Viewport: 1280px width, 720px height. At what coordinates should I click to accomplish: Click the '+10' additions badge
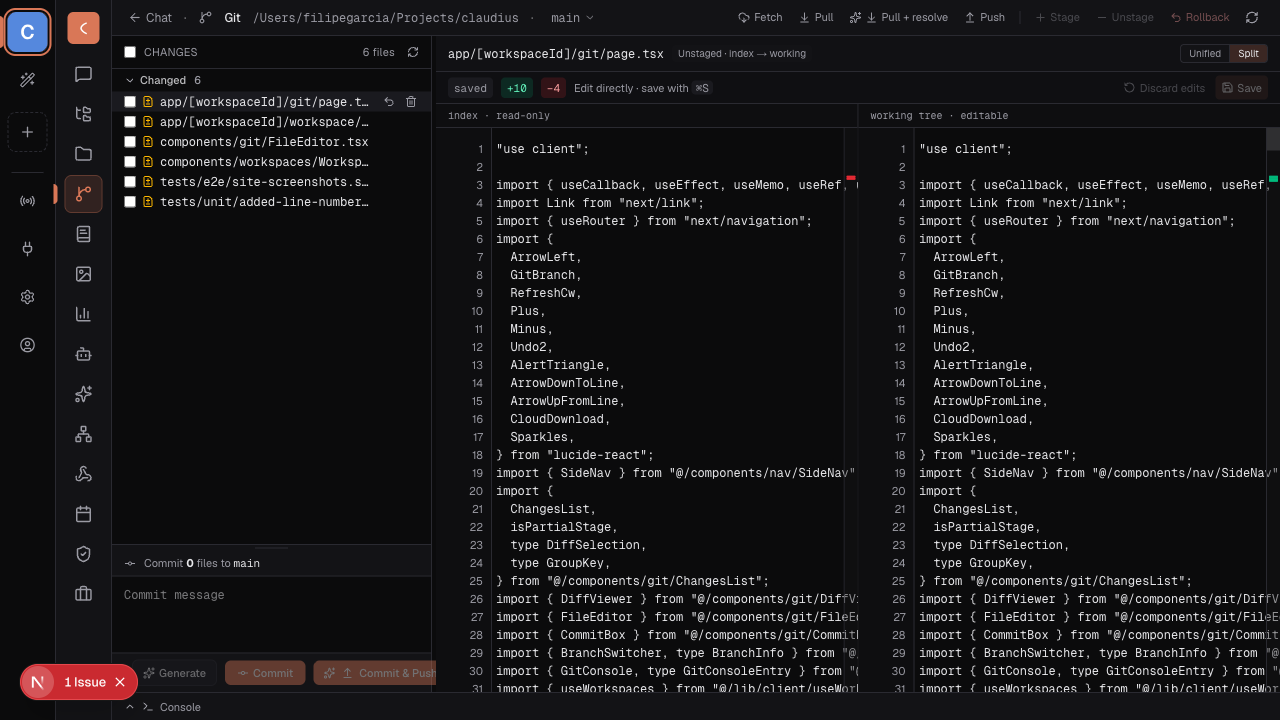pos(517,88)
